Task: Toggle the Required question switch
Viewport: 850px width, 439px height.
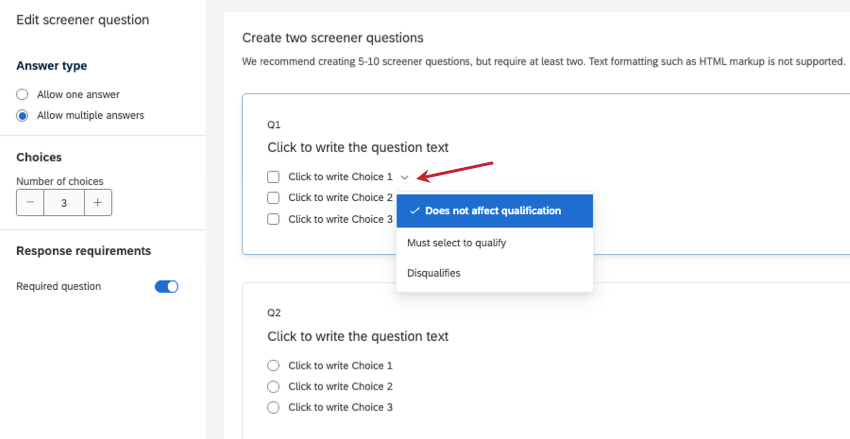Action: (x=166, y=287)
